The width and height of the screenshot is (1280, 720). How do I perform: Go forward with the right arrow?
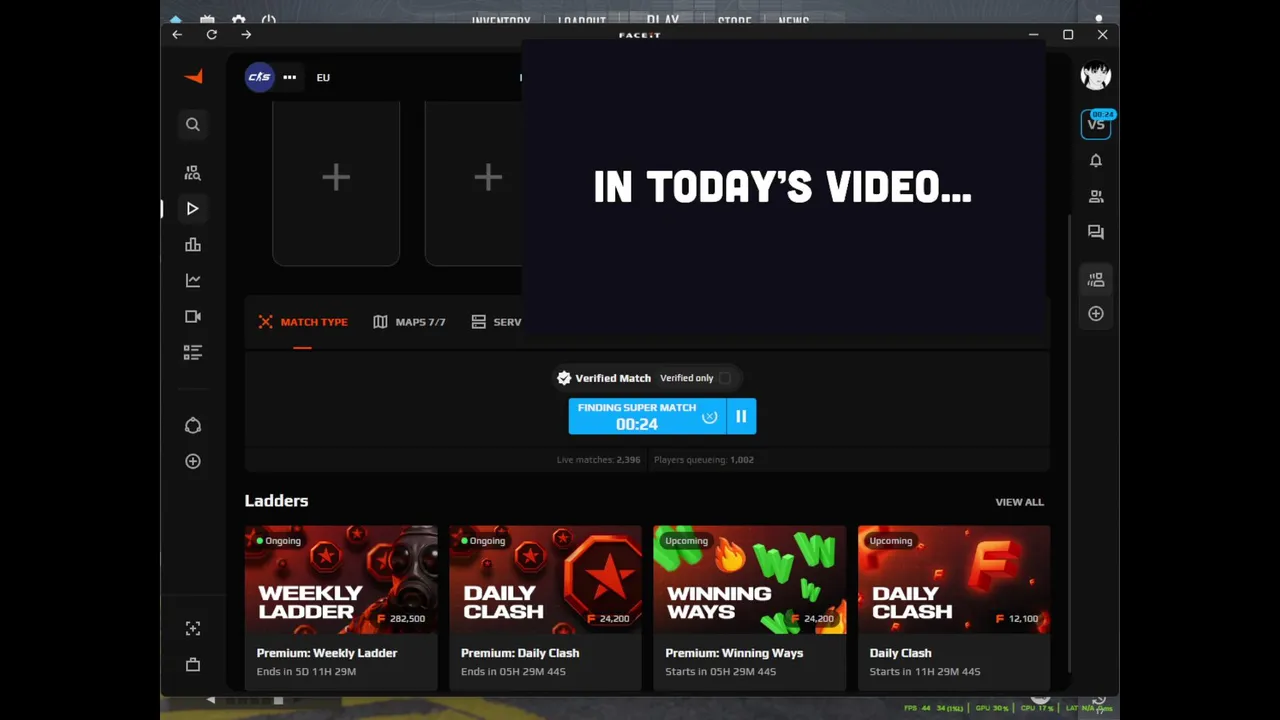pos(246,34)
